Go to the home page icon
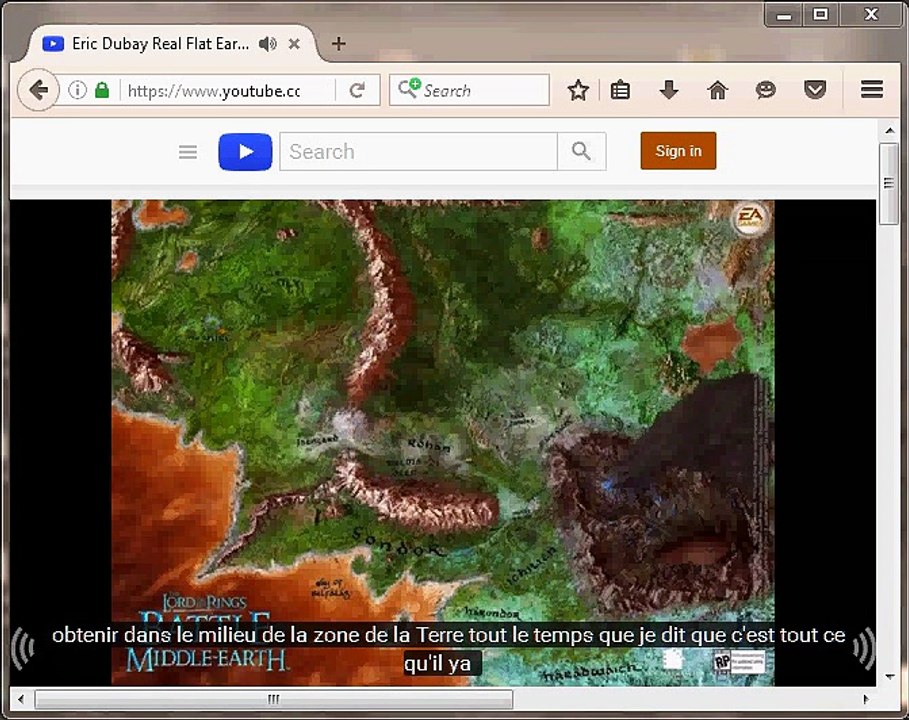909x720 pixels. (718, 90)
